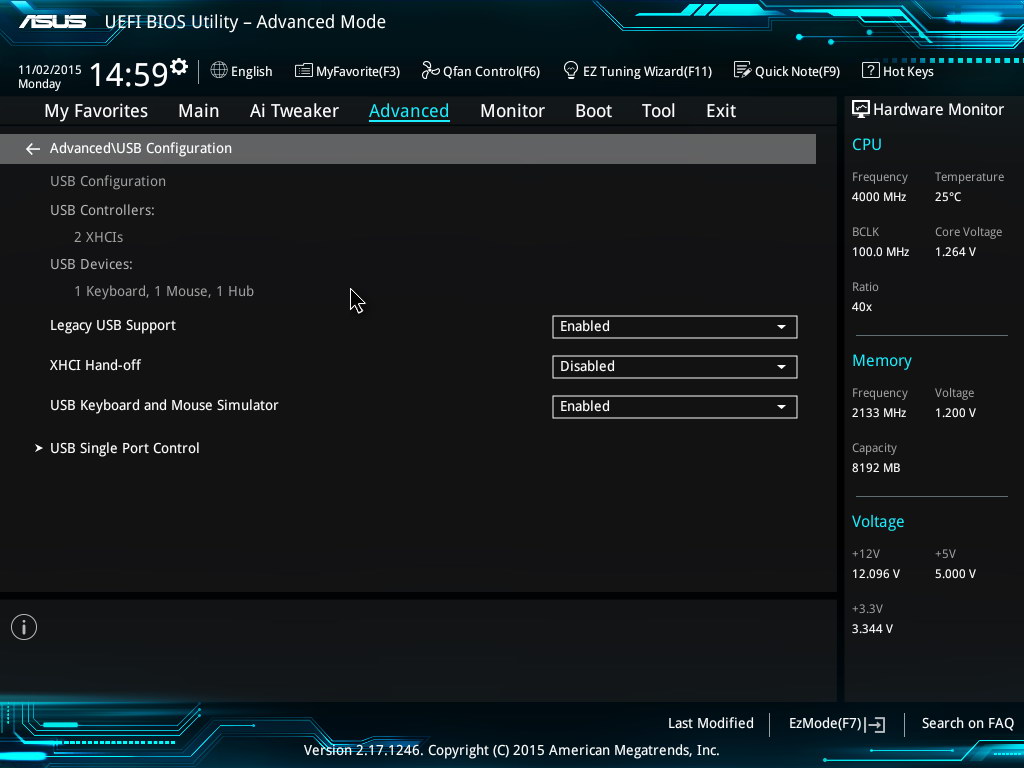This screenshot has width=1024, height=768.
Task: Open Quick Note(F9) notepad icon
Action: pyautogui.click(x=742, y=71)
